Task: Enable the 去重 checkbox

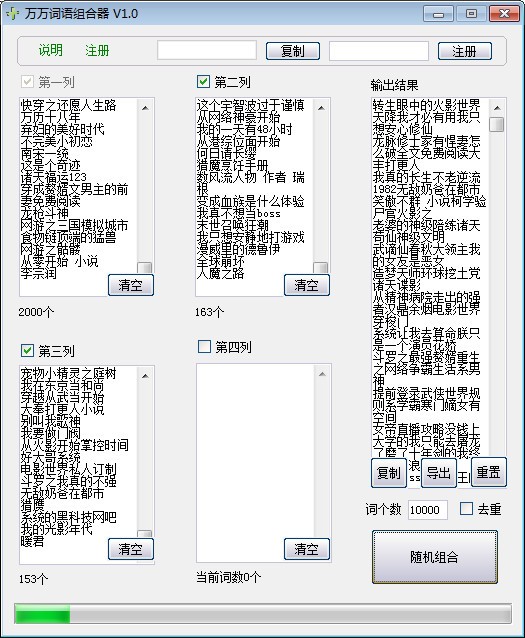Action: [x=466, y=509]
